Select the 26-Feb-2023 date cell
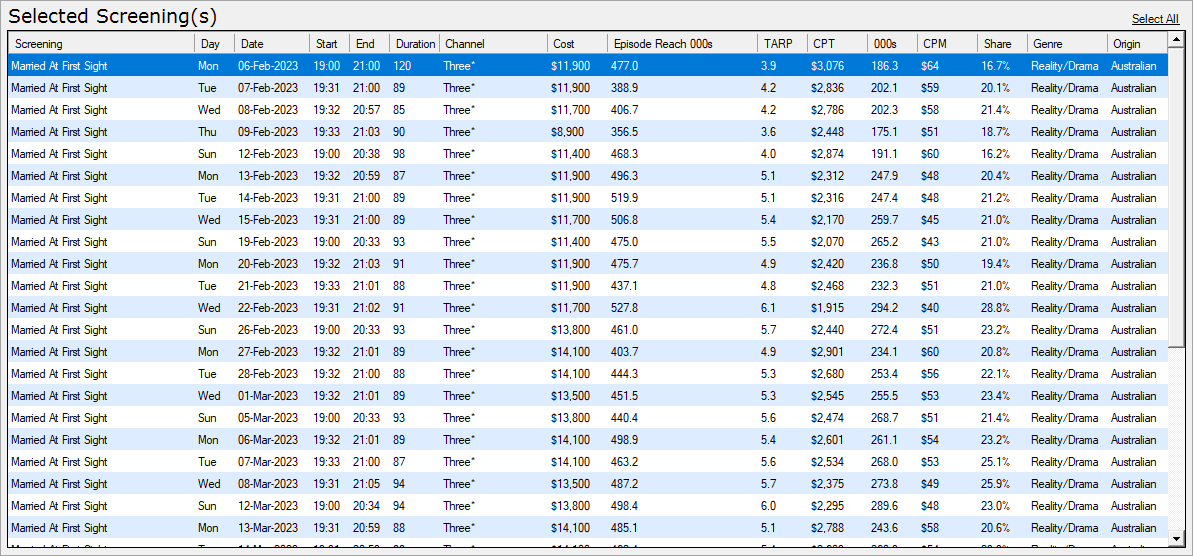Viewport: 1193px width, 556px height. click(x=269, y=330)
